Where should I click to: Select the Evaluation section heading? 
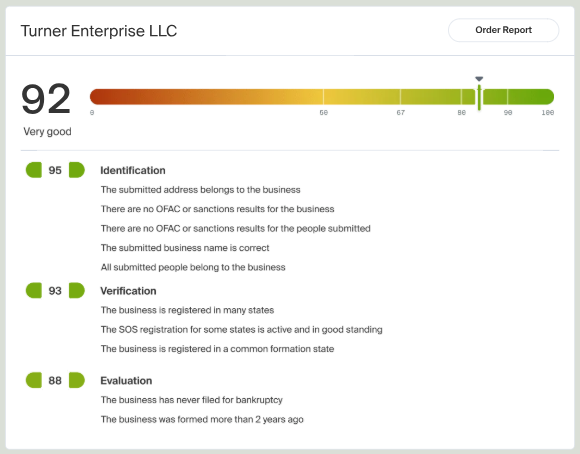point(126,381)
